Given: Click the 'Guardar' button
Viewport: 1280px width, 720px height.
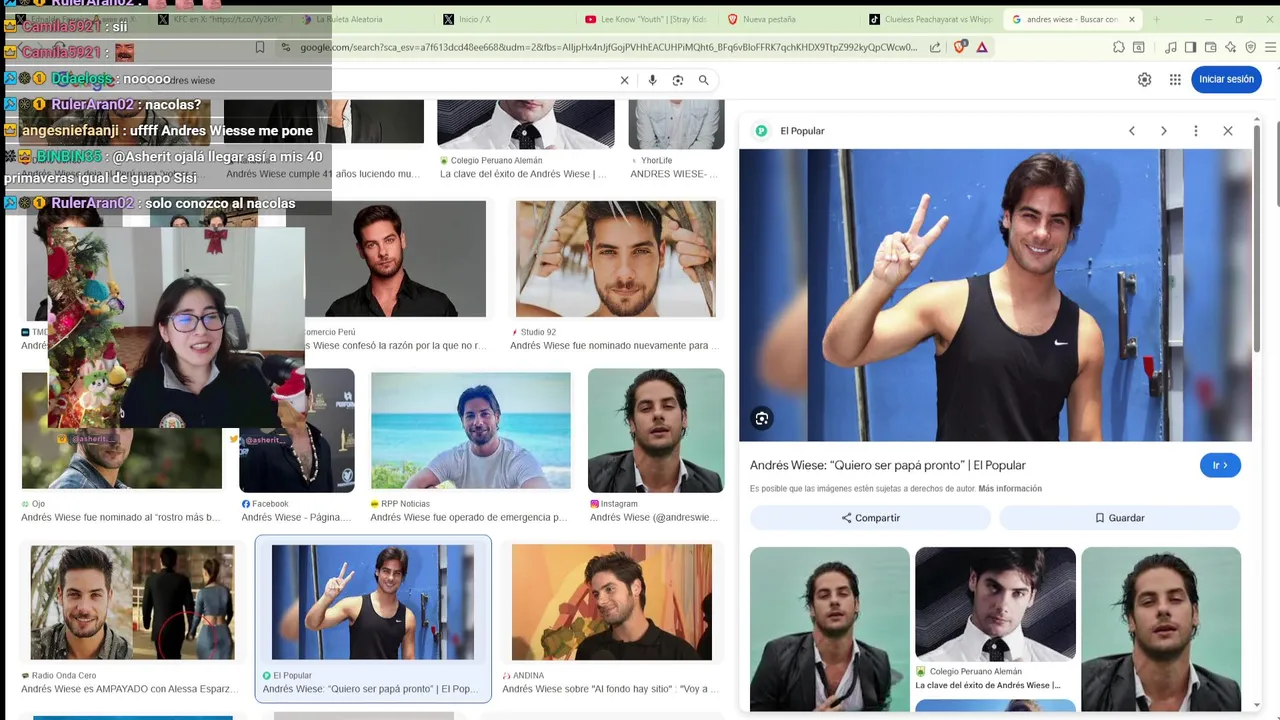Looking at the screenshot, I should pos(1119,518).
